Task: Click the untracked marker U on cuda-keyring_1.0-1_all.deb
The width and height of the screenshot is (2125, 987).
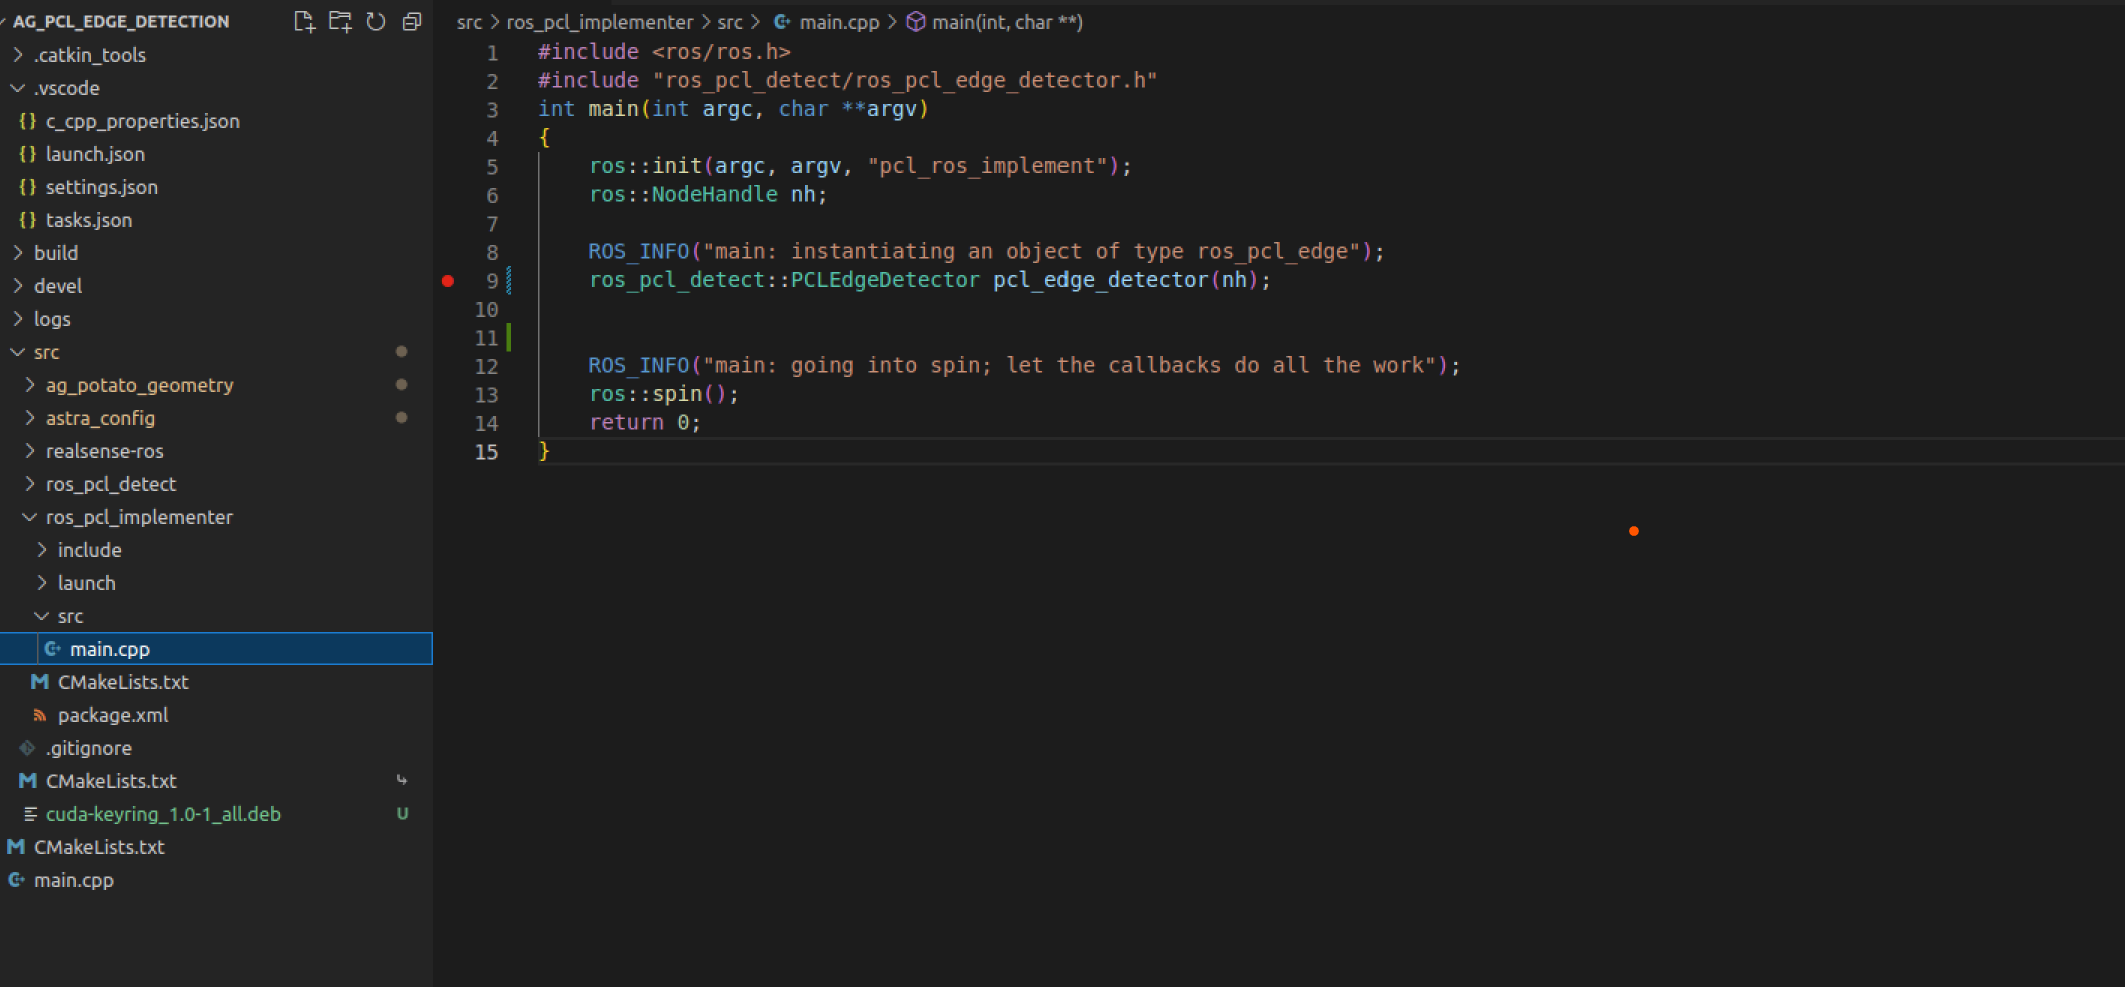Action: pos(403,814)
